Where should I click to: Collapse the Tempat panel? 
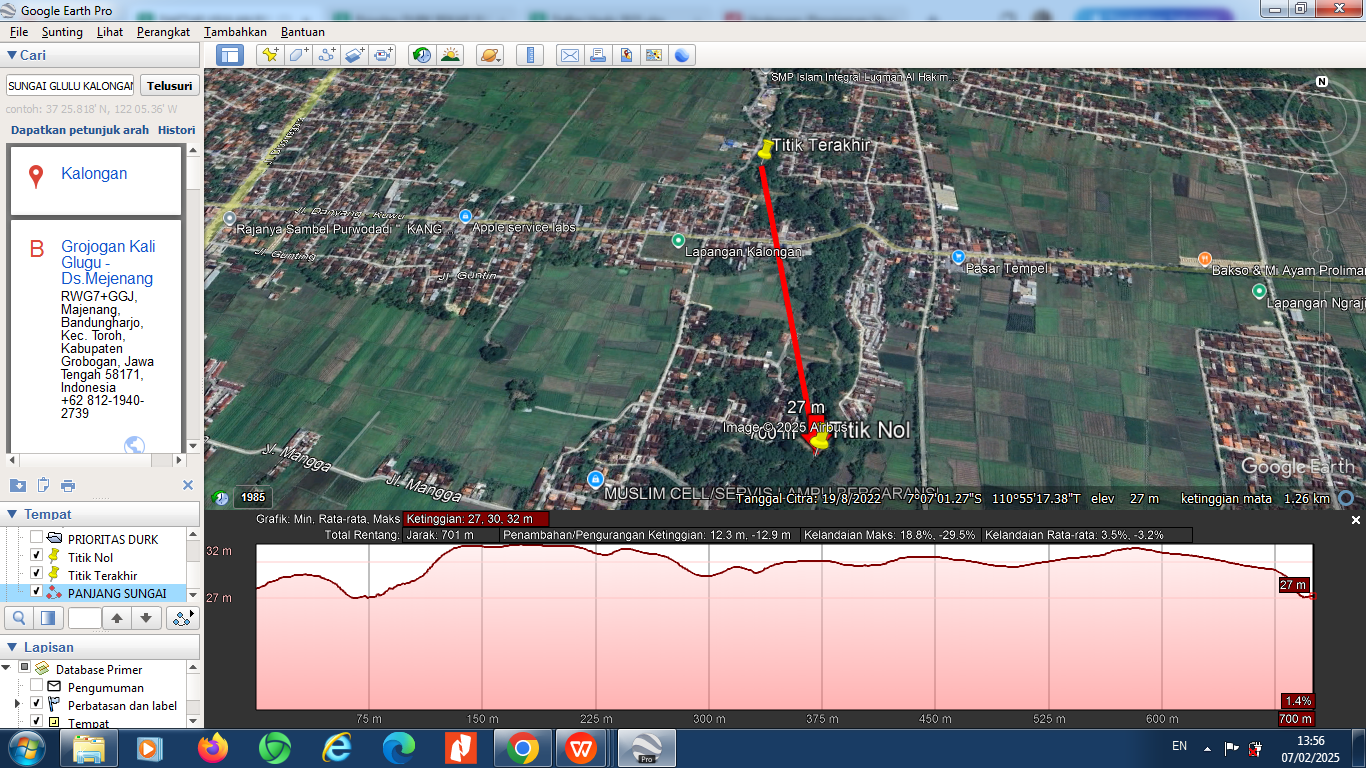coord(11,514)
